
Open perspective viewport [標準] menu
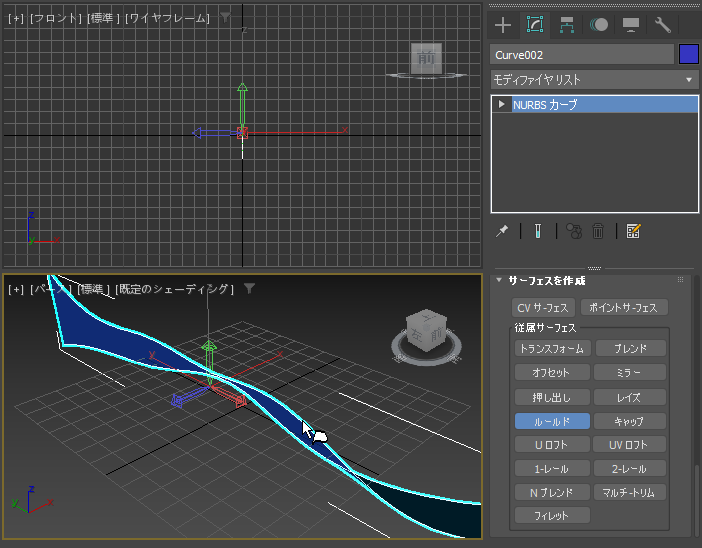(x=93, y=289)
